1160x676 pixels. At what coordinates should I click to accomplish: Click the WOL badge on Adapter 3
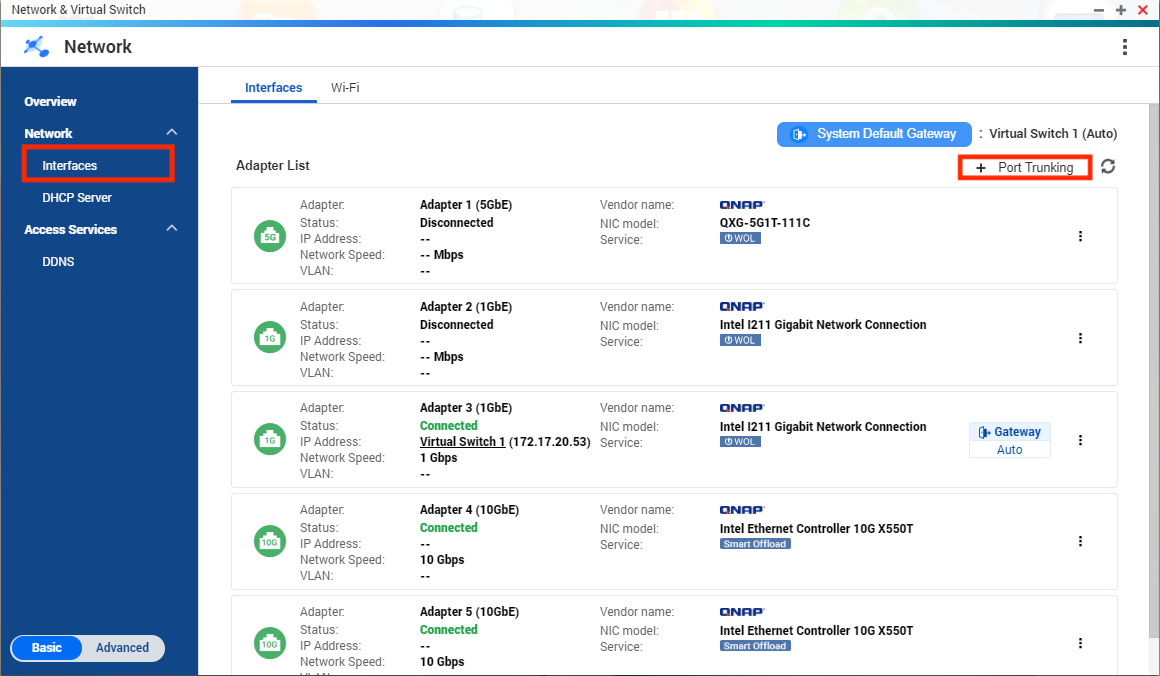740,442
